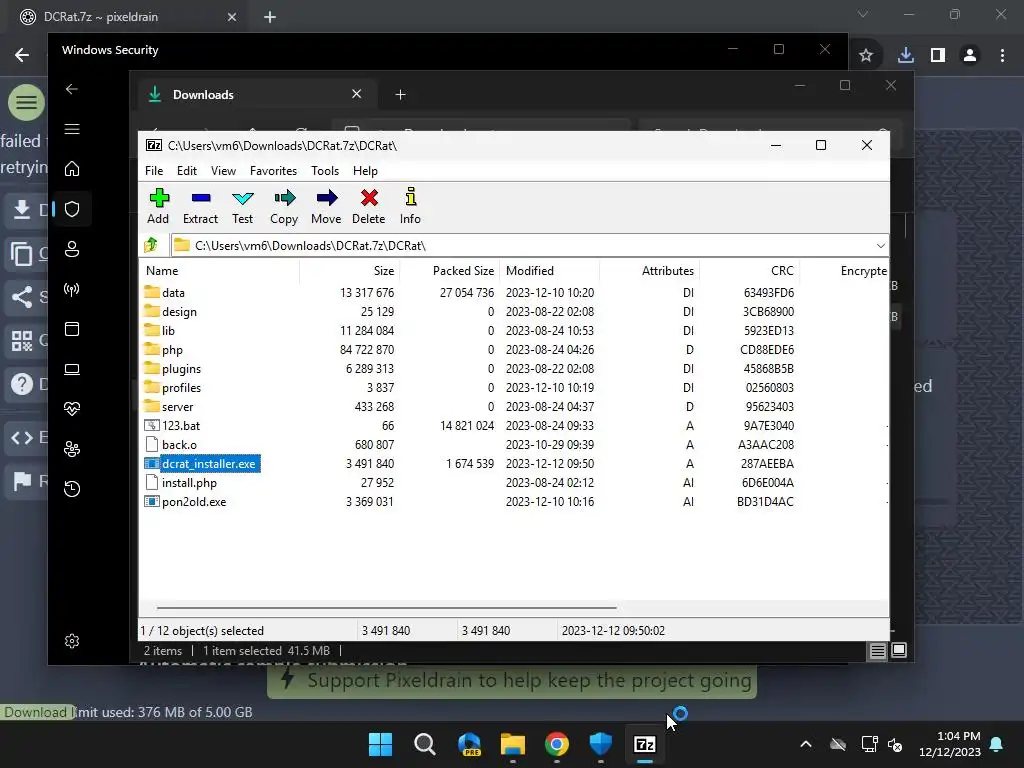Sort by the Size column header
1024x768 pixels.
coord(349,270)
